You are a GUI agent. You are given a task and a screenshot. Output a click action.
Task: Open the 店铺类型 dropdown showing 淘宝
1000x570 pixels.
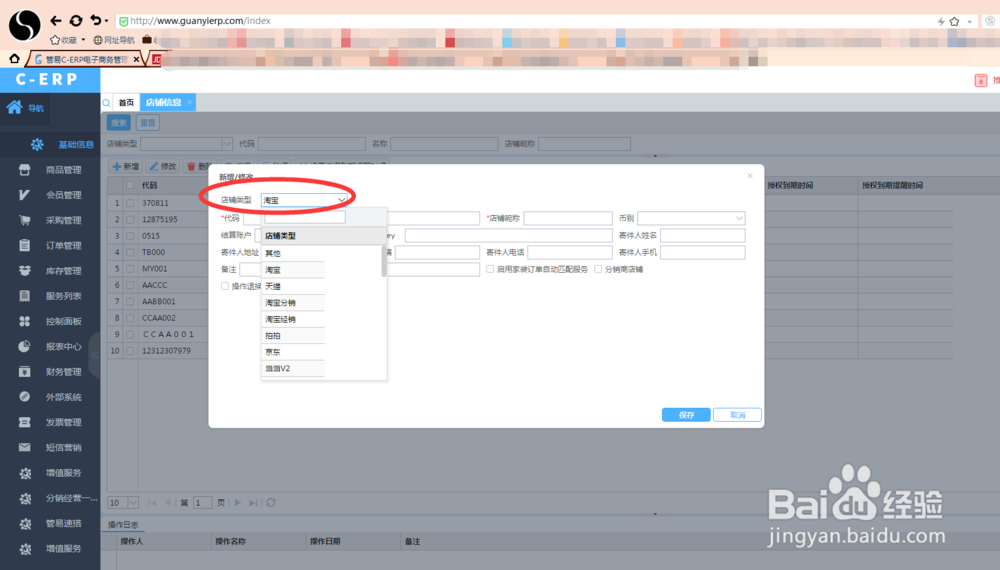click(305, 200)
